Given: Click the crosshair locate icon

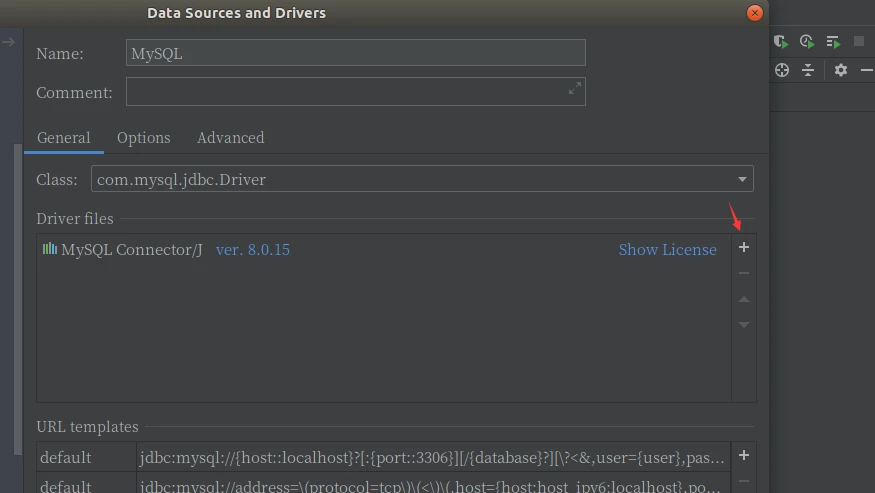Looking at the screenshot, I should click(782, 70).
